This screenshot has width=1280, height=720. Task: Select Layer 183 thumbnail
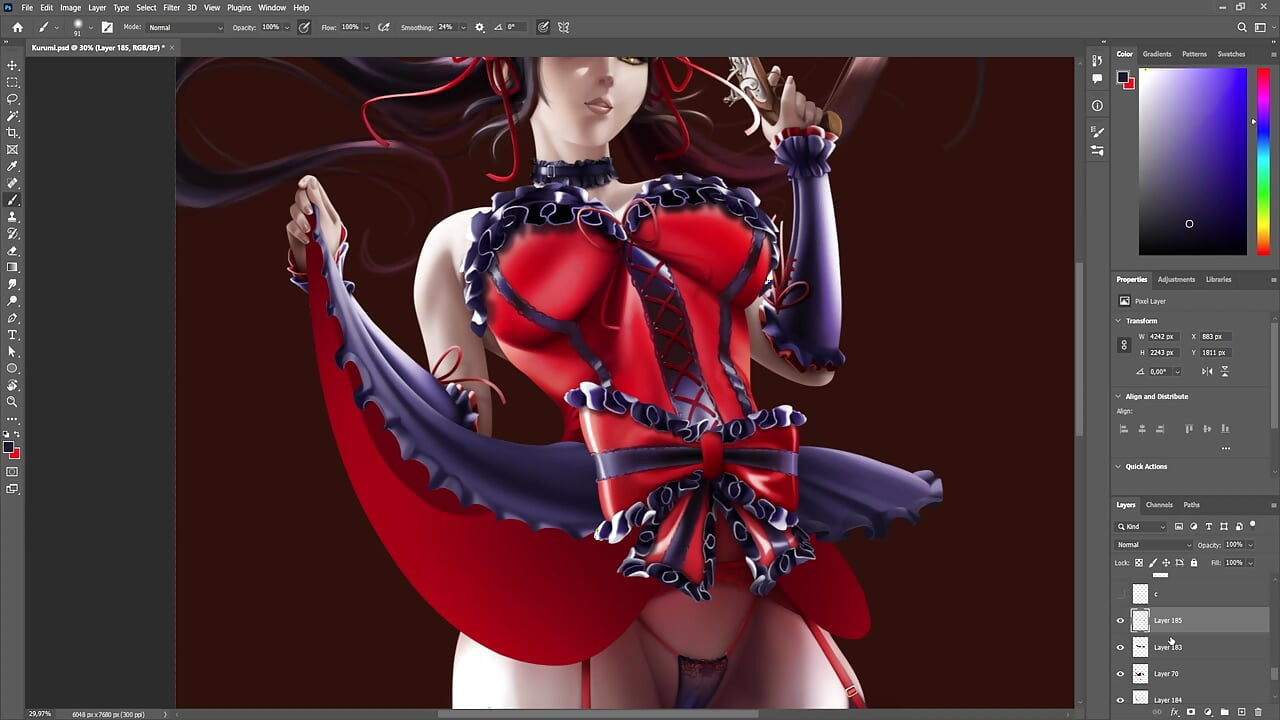(x=1140, y=647)
